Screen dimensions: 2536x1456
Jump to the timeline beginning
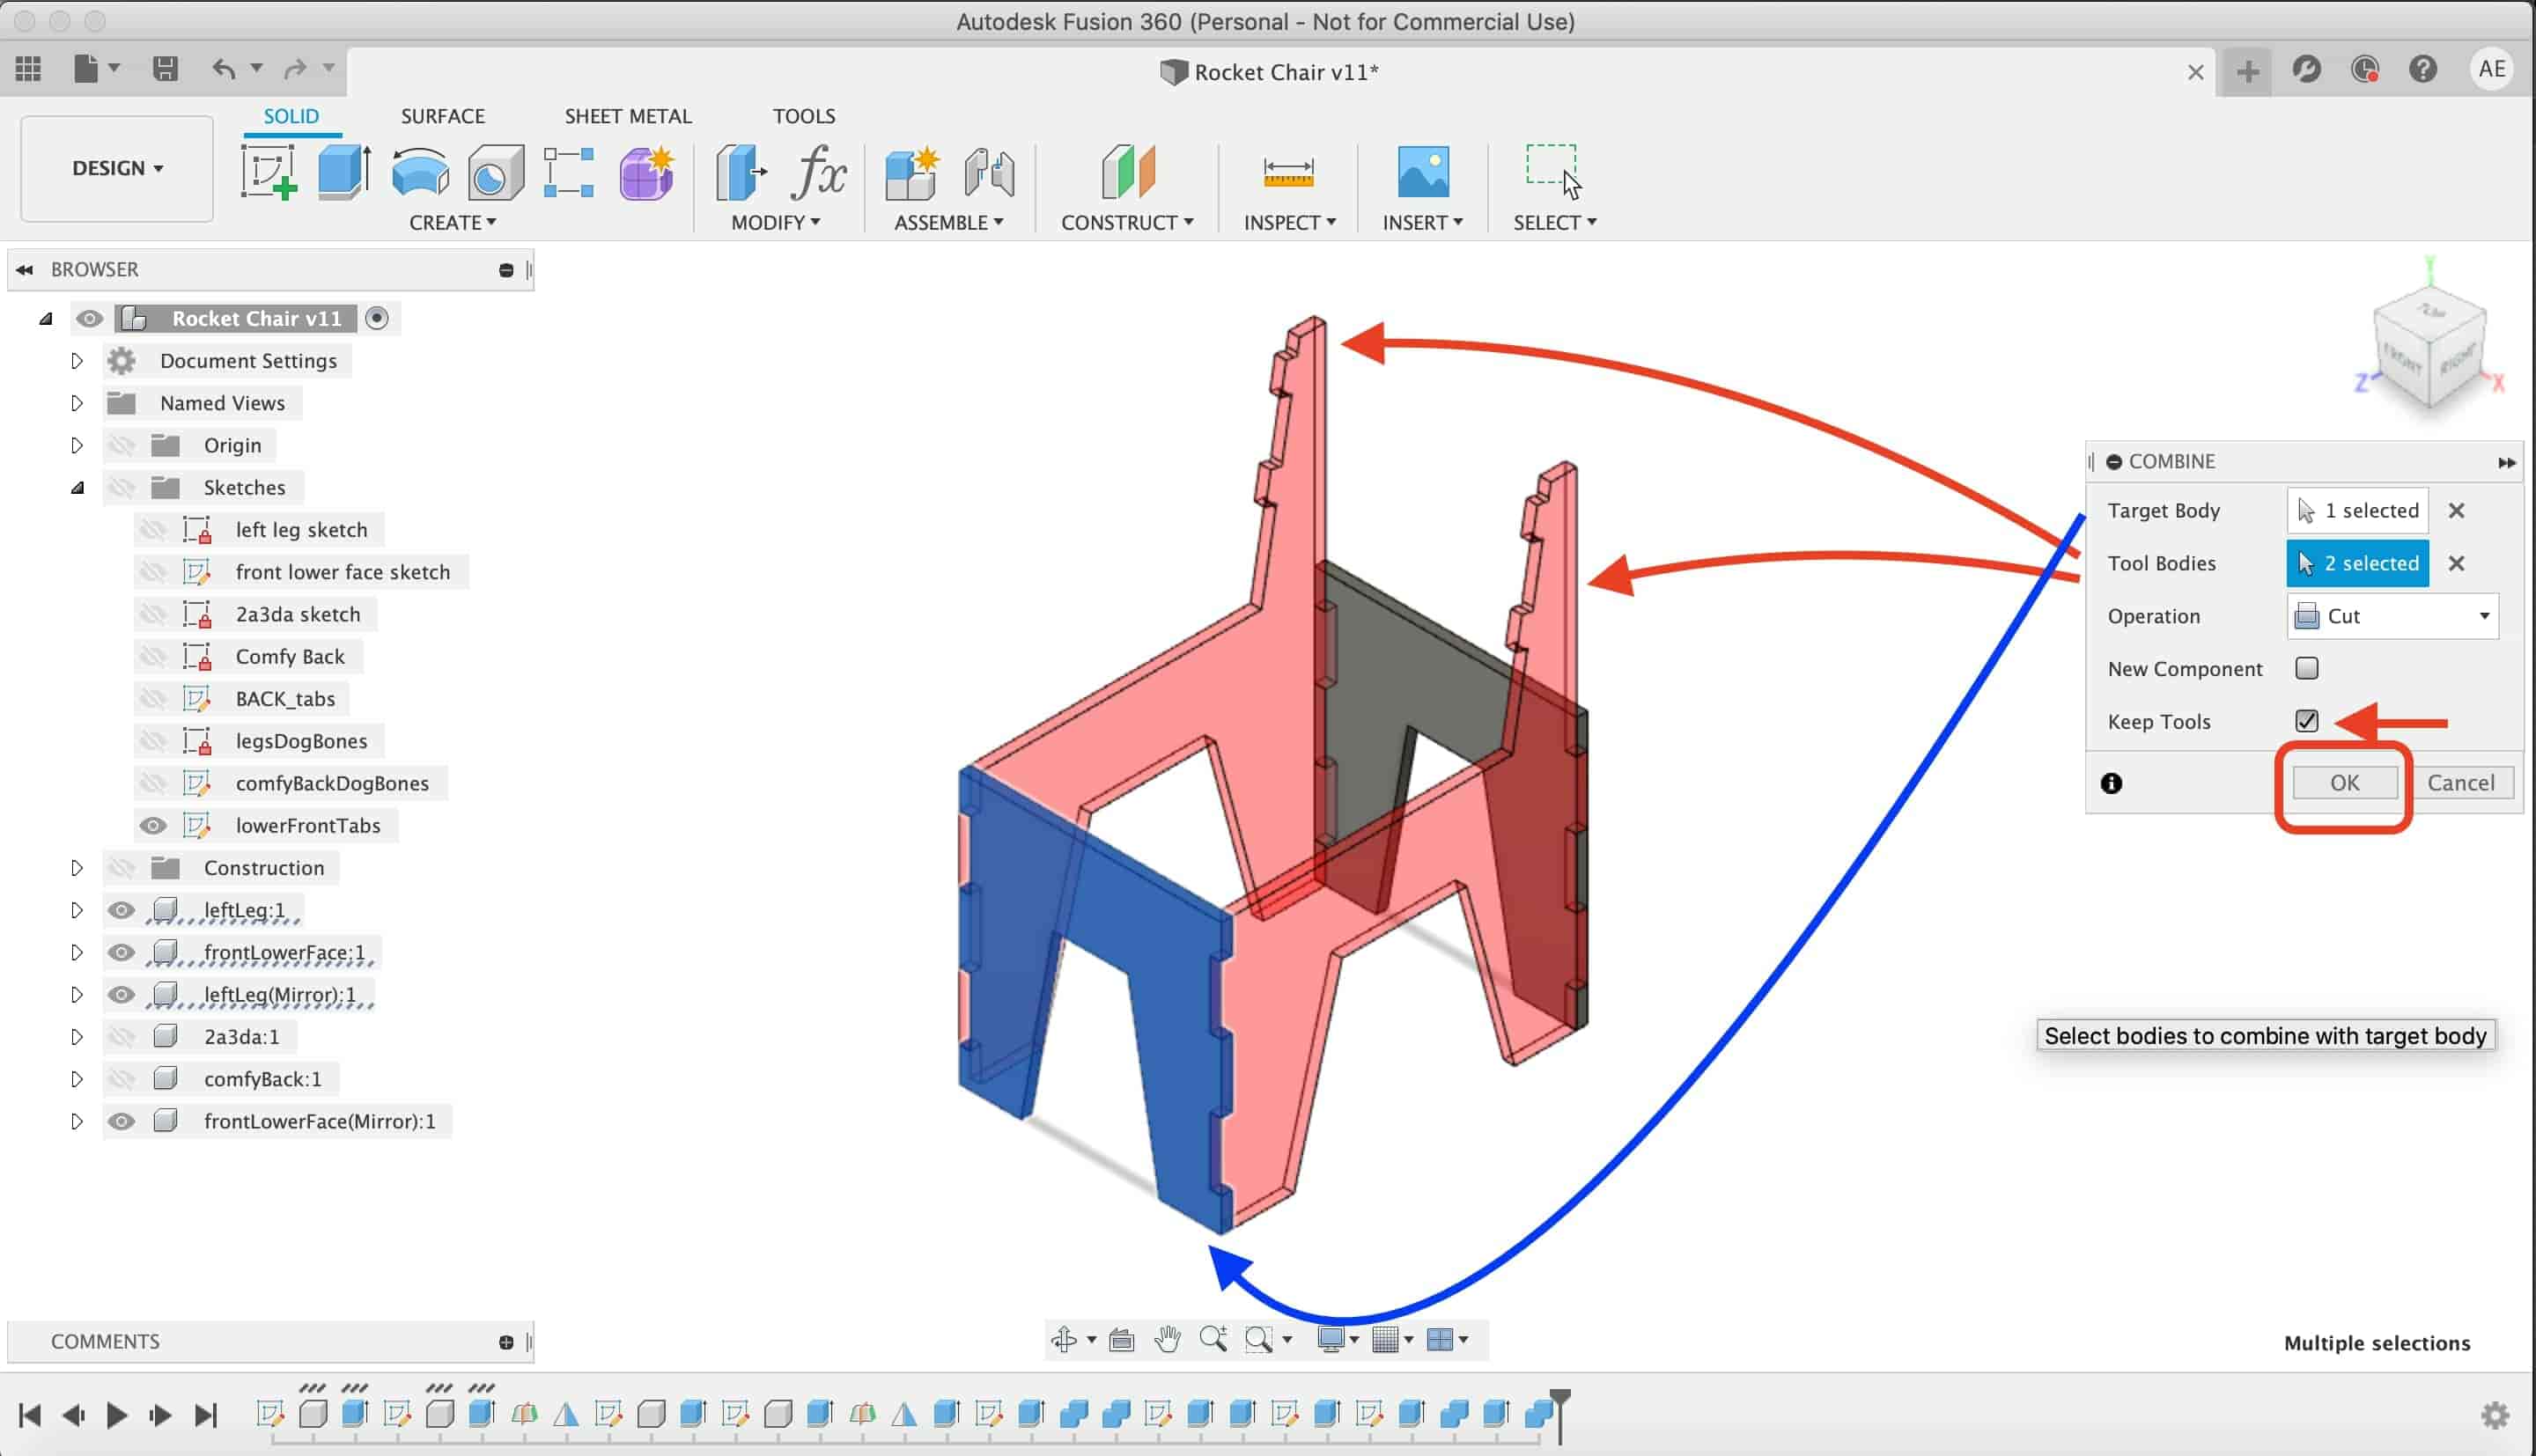[x=29, y=1415]
